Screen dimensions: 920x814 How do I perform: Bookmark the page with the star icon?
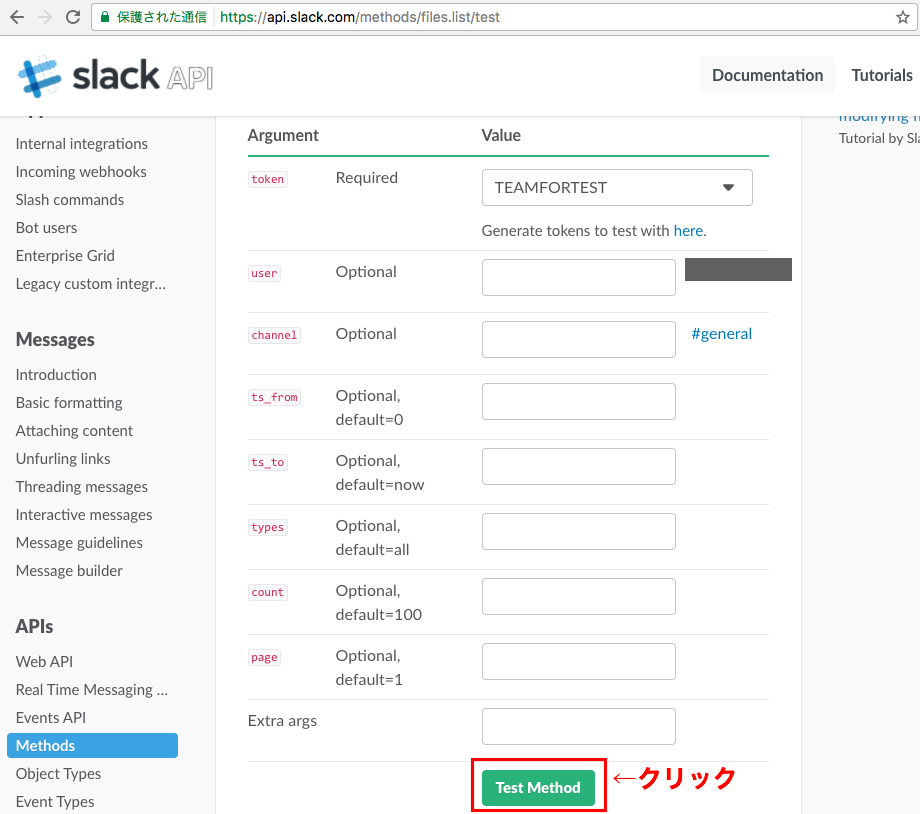[903, 17]
